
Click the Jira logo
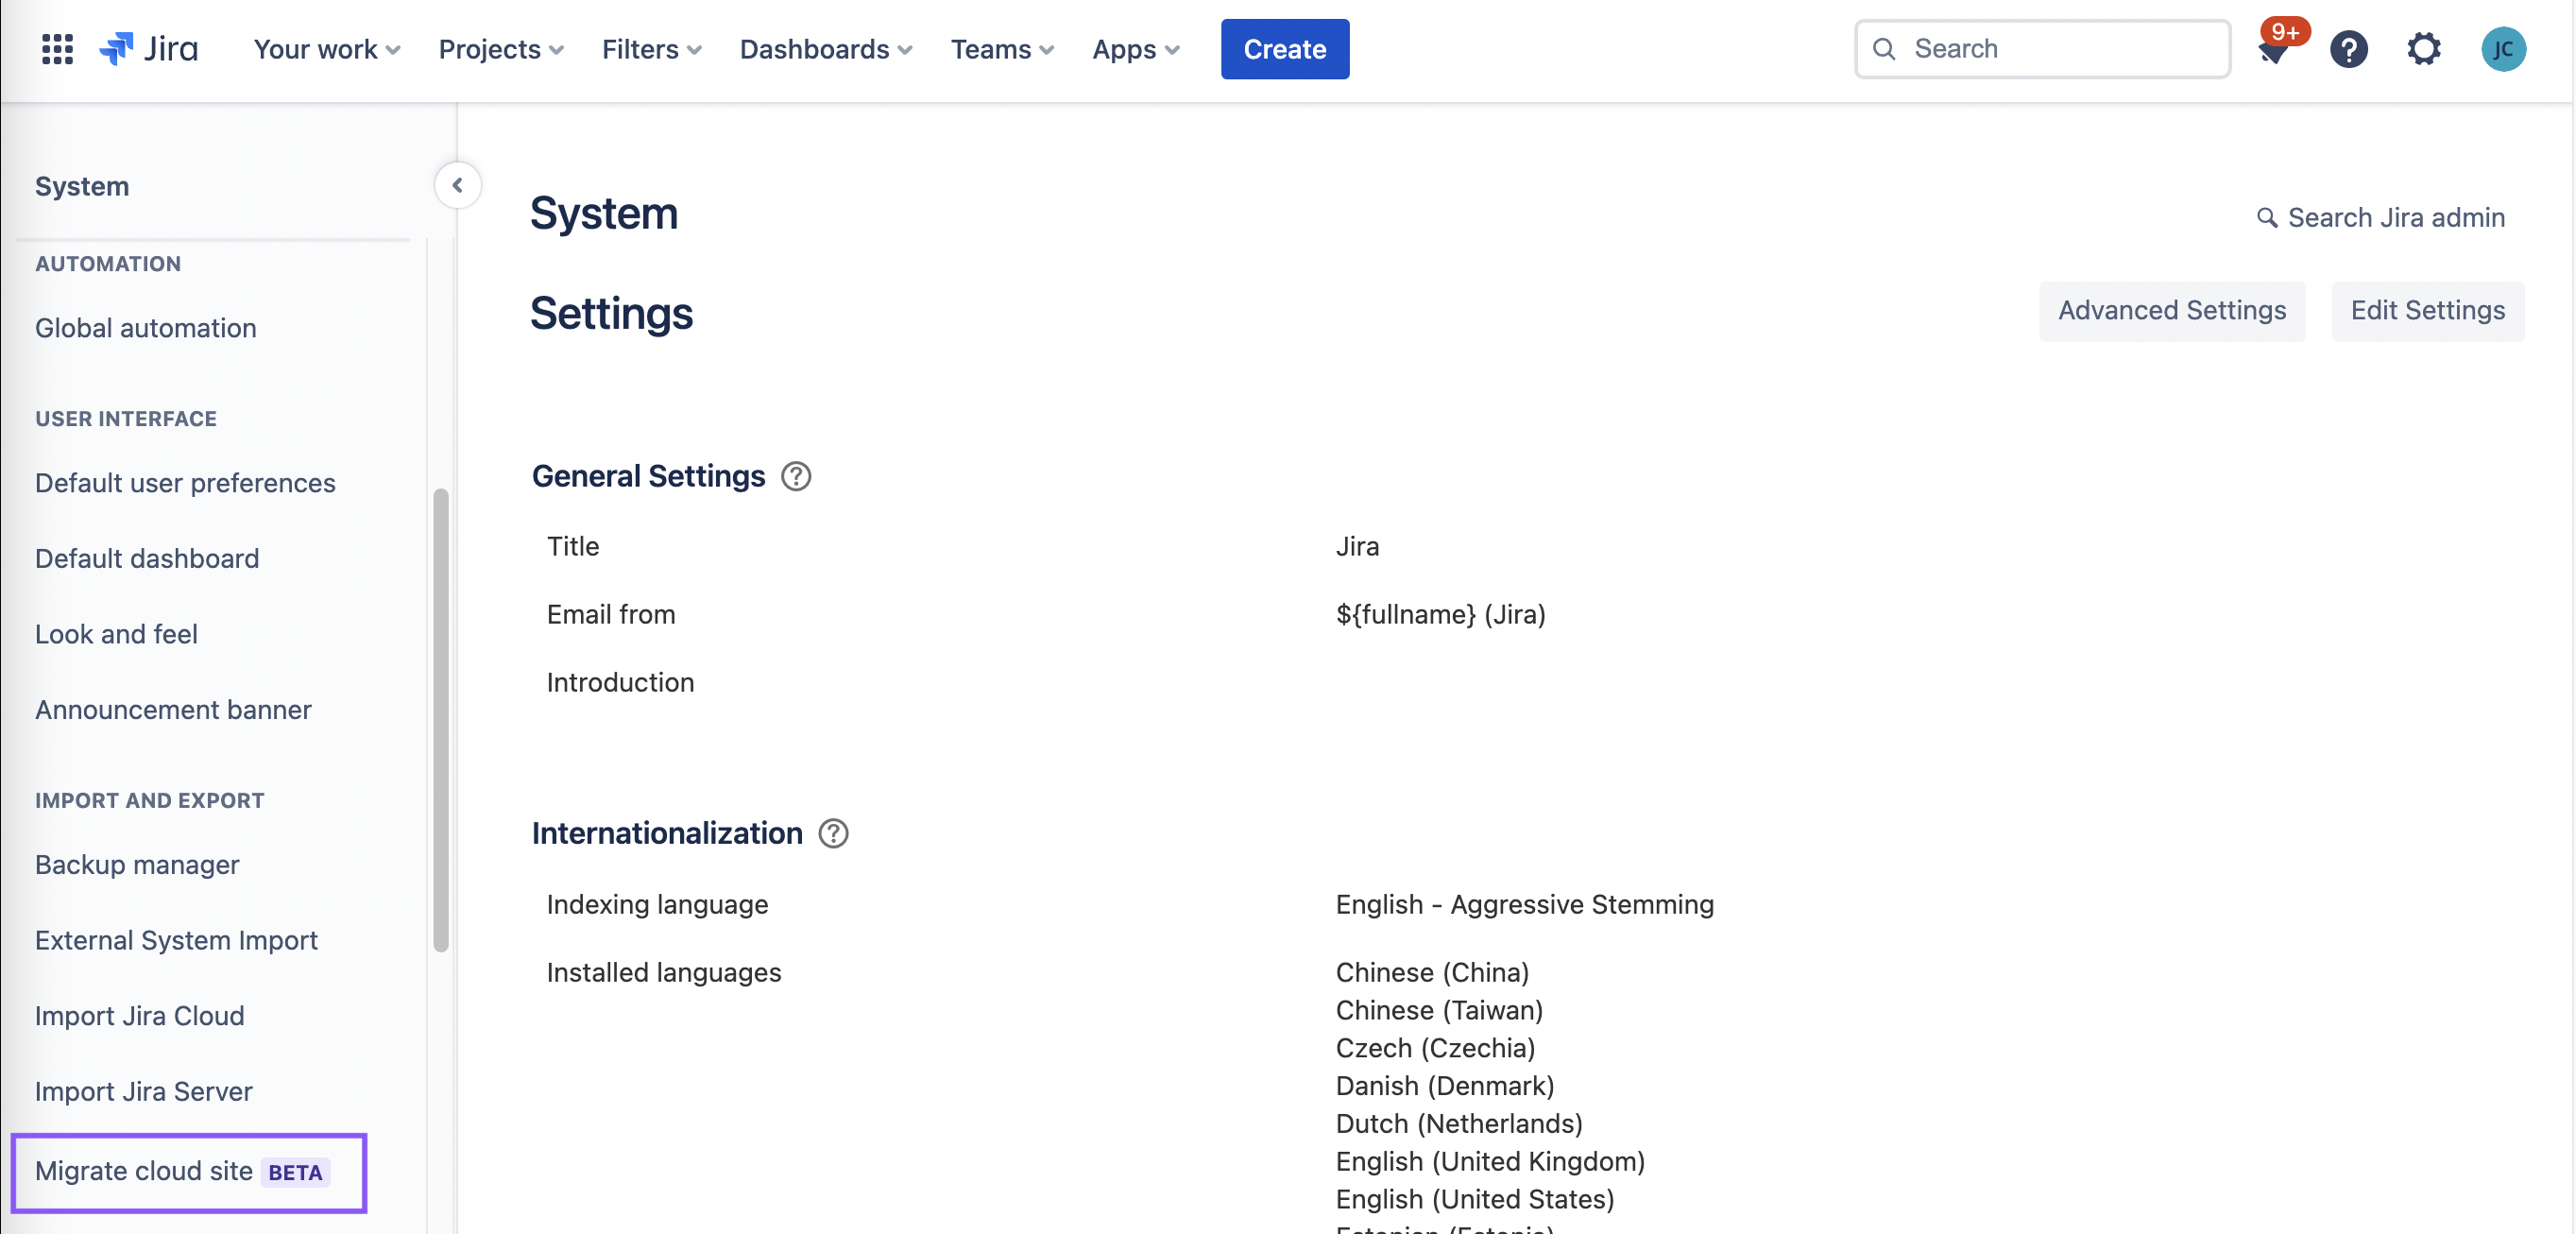point(149,49)
